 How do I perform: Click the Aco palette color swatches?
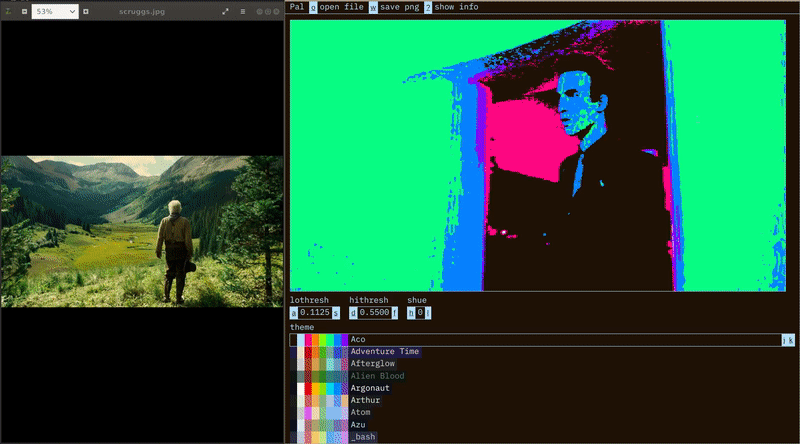[319, 340]
